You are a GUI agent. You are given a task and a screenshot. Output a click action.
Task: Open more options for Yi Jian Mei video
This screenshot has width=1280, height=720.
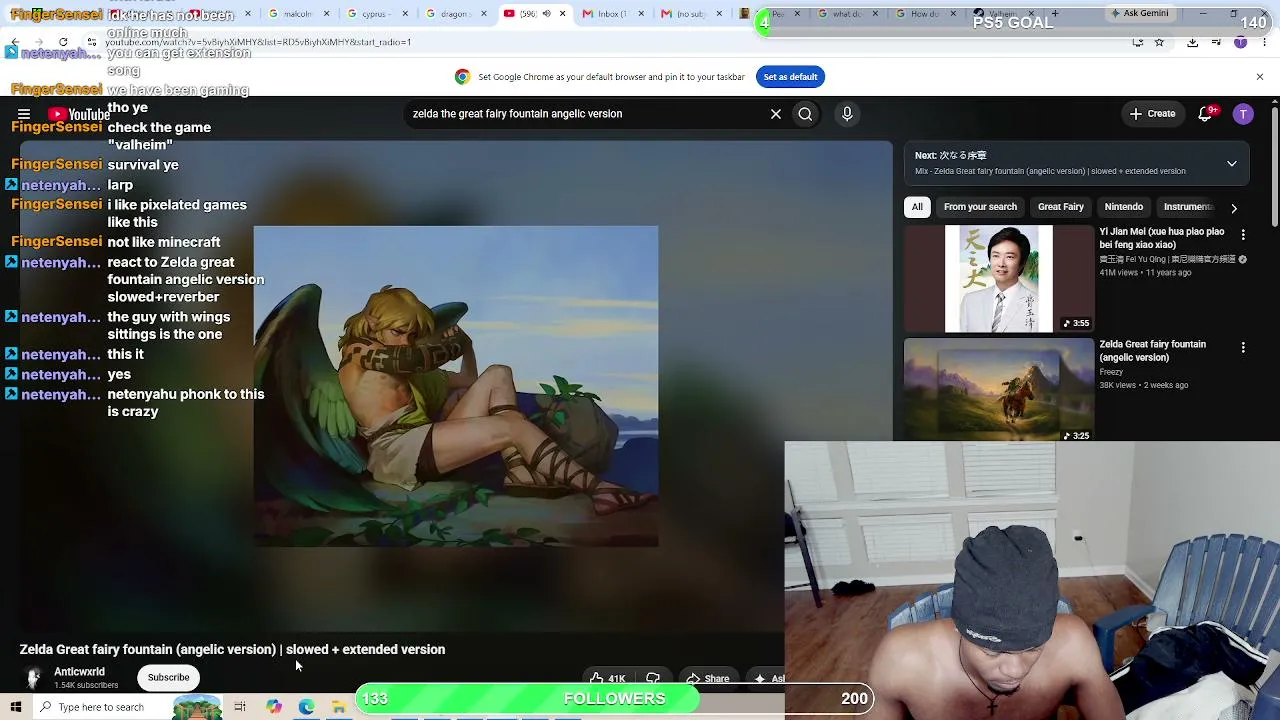[1243, 234]
